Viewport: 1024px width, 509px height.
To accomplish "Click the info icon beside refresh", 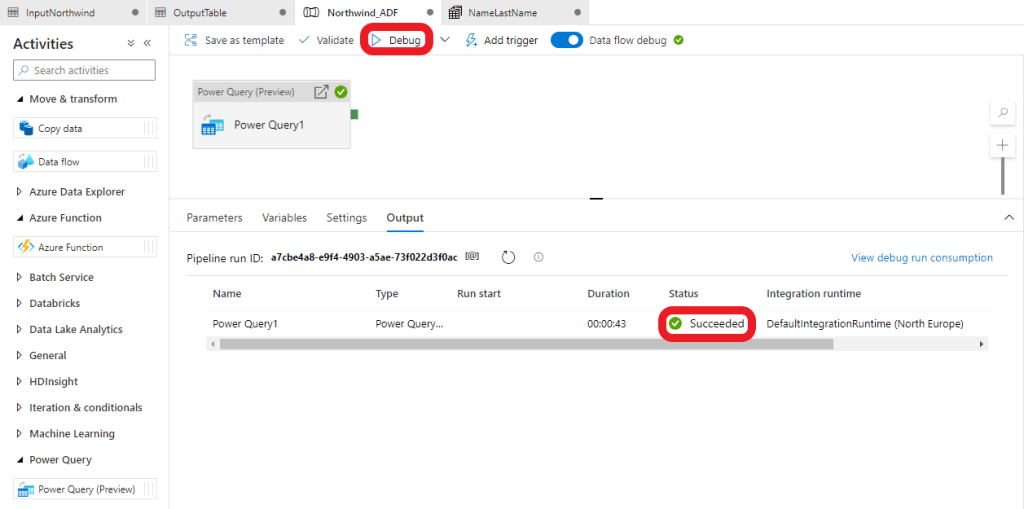I will pos(538,258).
